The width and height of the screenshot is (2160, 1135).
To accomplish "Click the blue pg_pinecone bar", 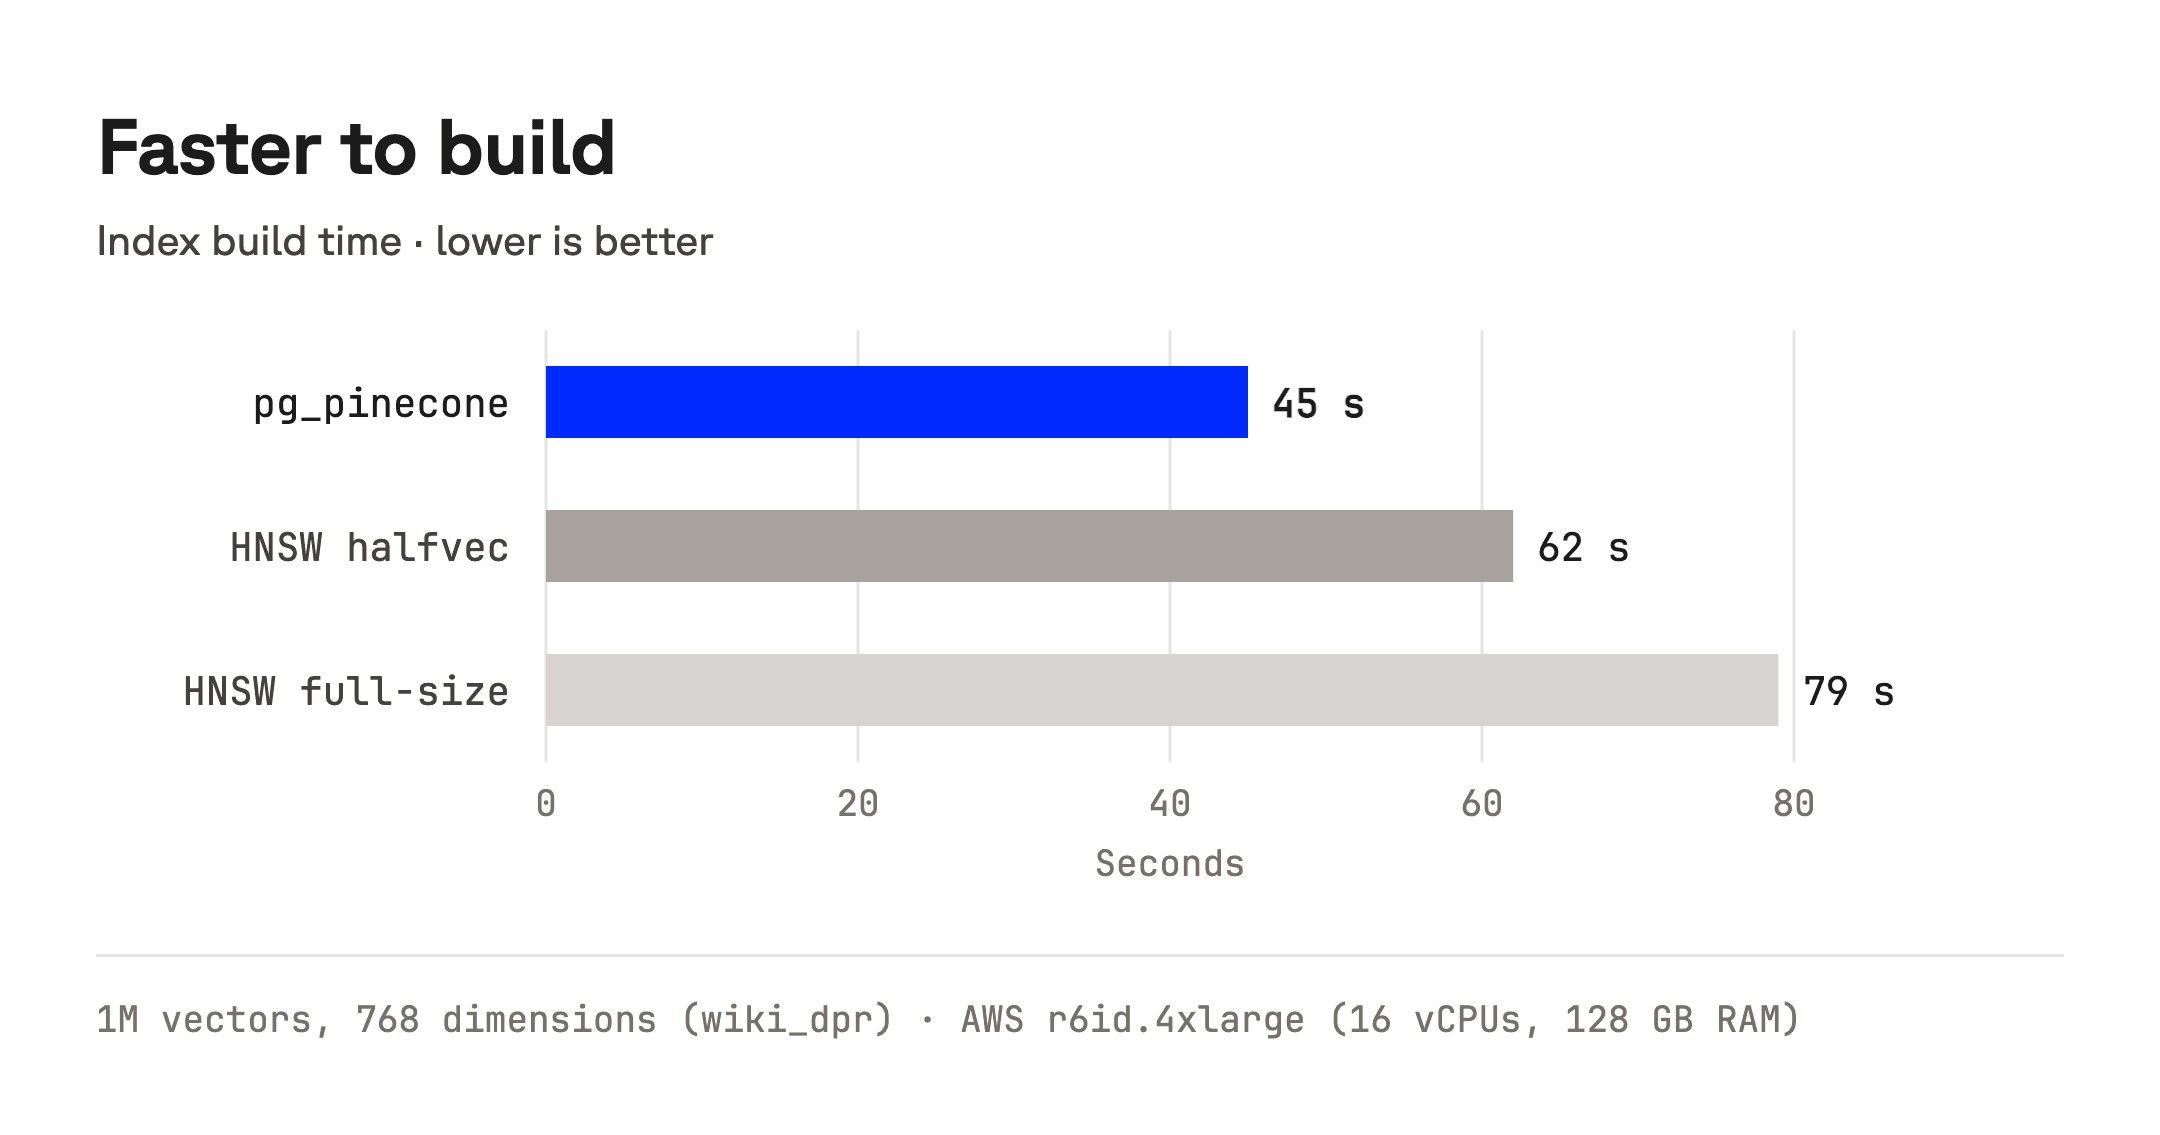I will [x=896, y=402].
